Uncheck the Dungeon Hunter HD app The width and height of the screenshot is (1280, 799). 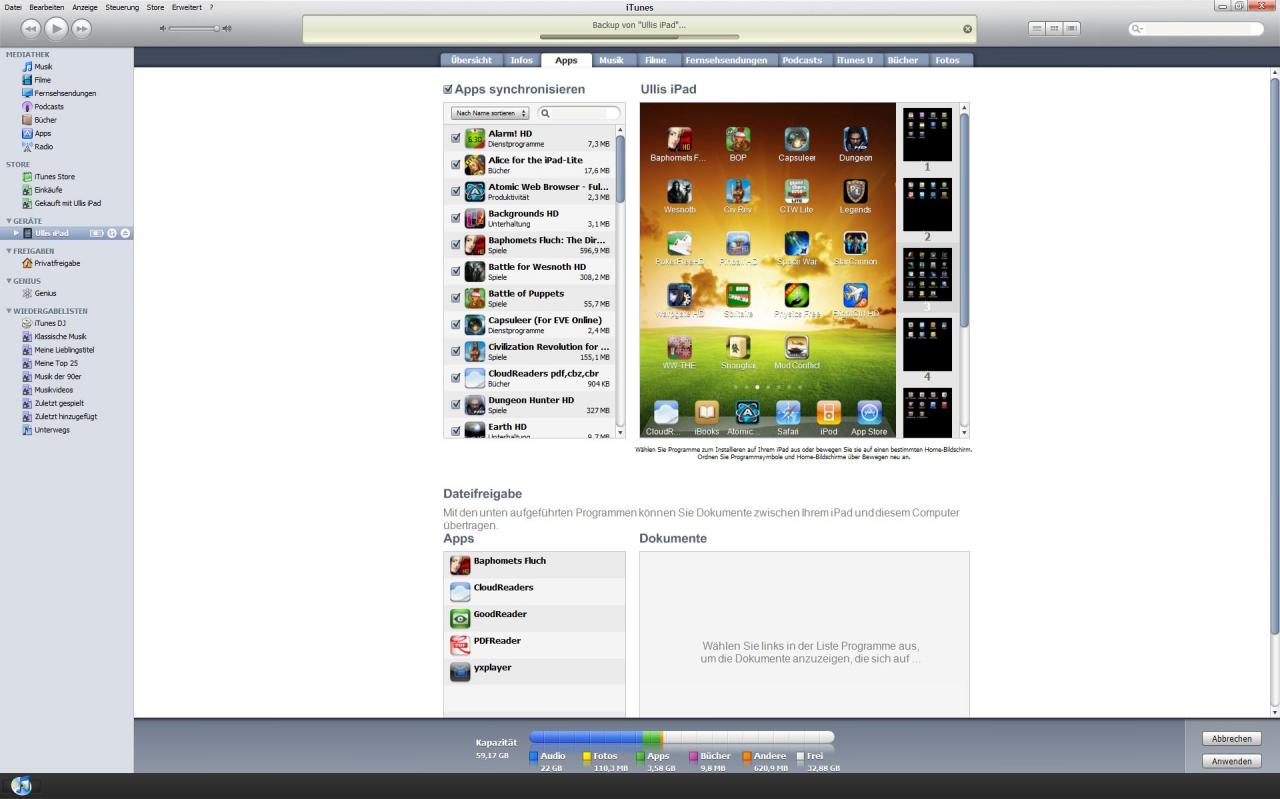(x=456, y=405)
